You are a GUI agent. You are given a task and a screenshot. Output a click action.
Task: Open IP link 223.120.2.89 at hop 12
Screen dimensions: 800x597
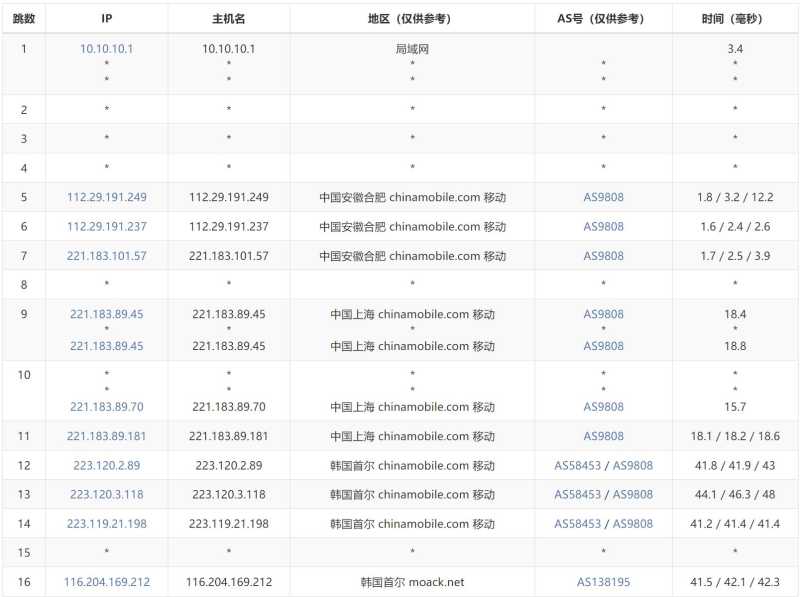(106, 465)
